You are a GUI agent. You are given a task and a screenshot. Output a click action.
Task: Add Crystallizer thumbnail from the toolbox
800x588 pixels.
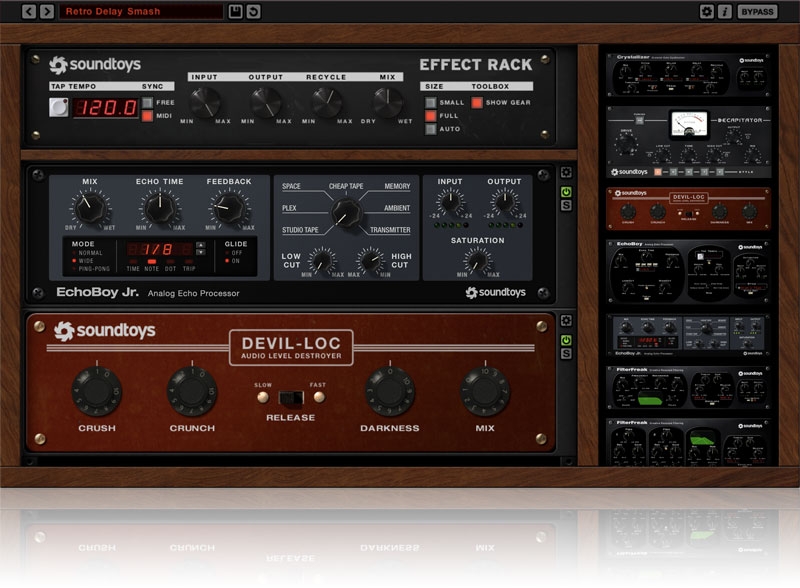click(689, 75)
